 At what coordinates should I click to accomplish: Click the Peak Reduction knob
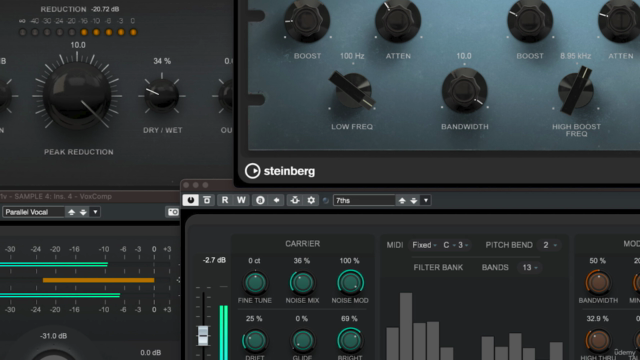coord(77,96)
